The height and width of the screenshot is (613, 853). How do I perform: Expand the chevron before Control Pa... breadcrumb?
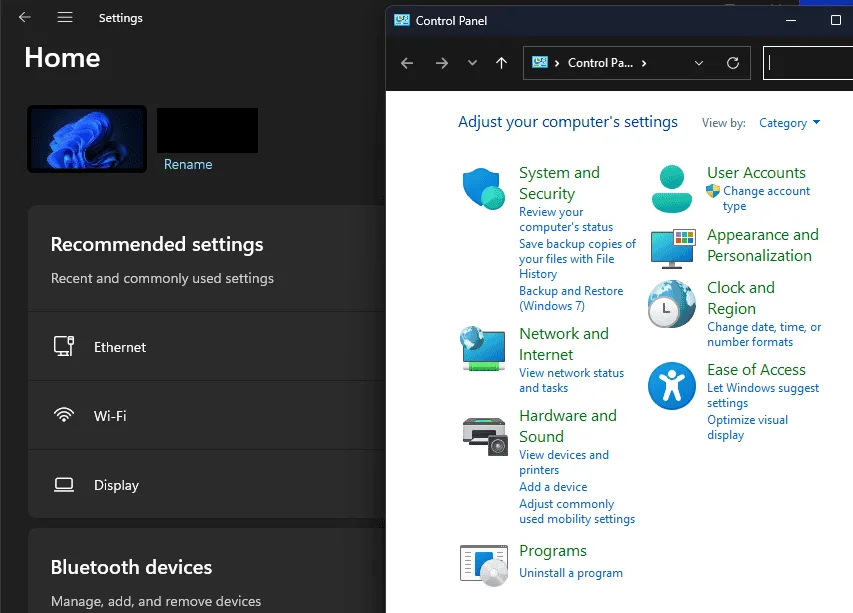[557, 63]
